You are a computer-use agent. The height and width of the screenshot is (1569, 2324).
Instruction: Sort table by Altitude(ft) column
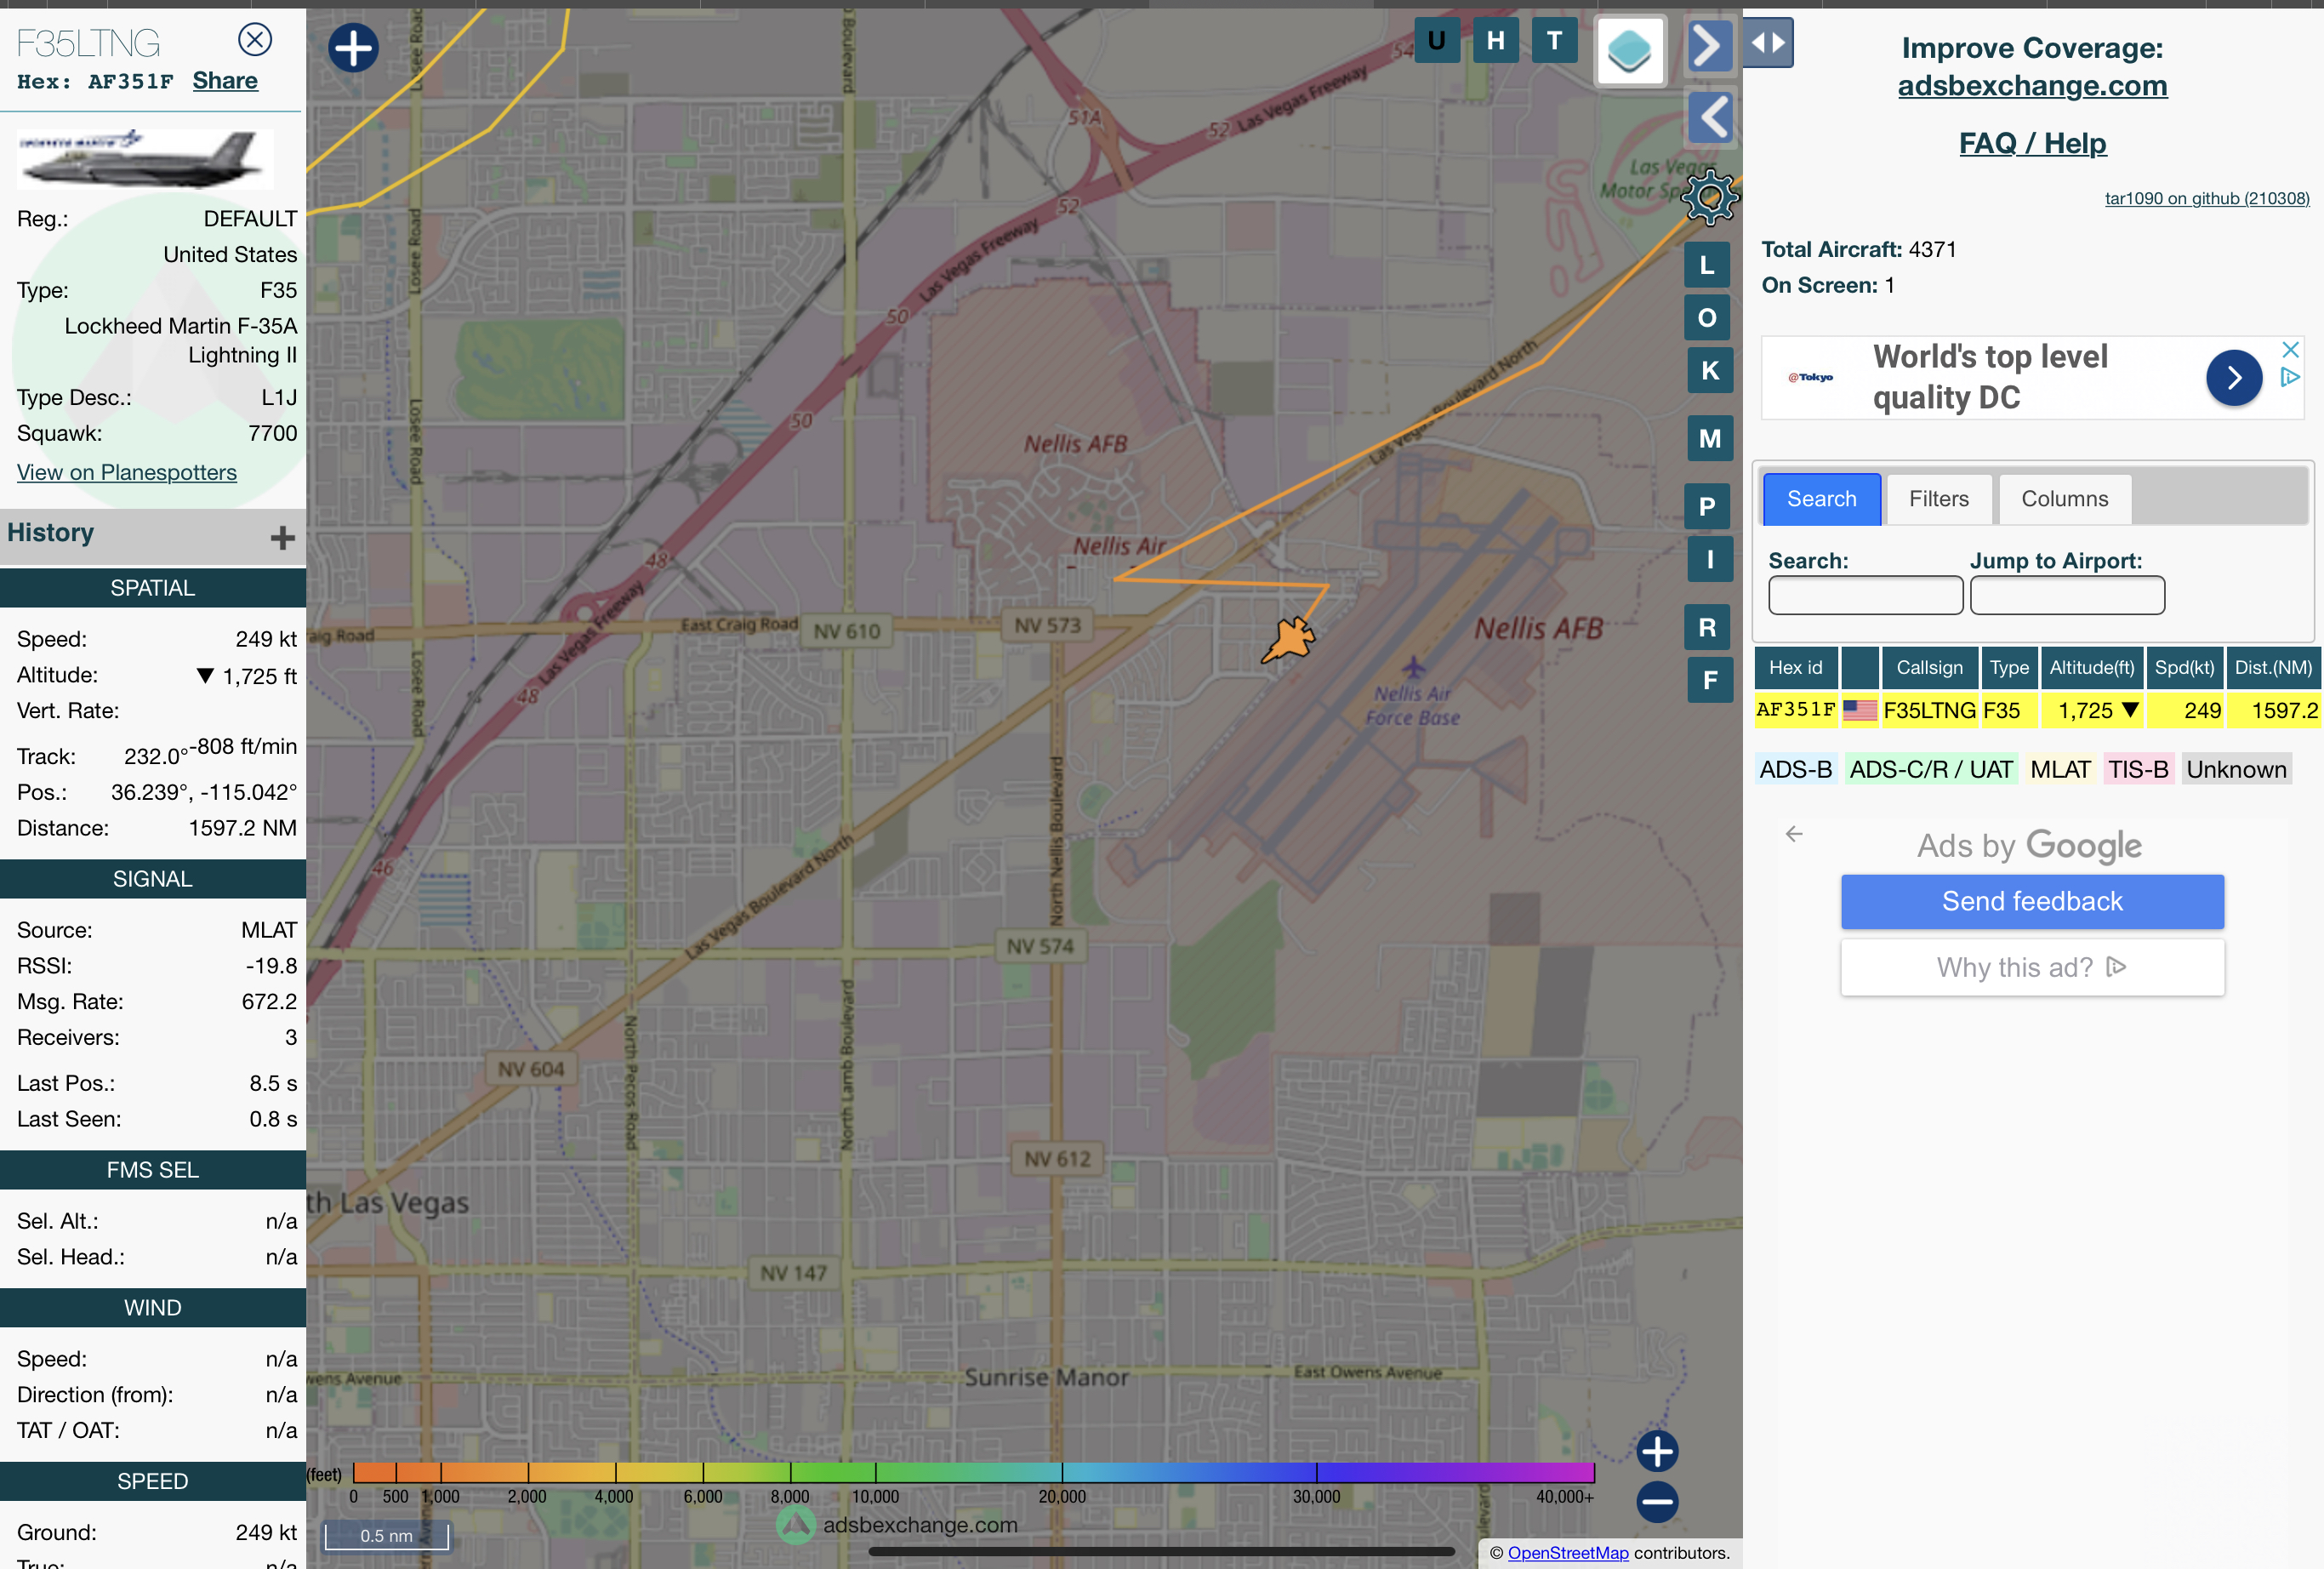(2092, 667)
